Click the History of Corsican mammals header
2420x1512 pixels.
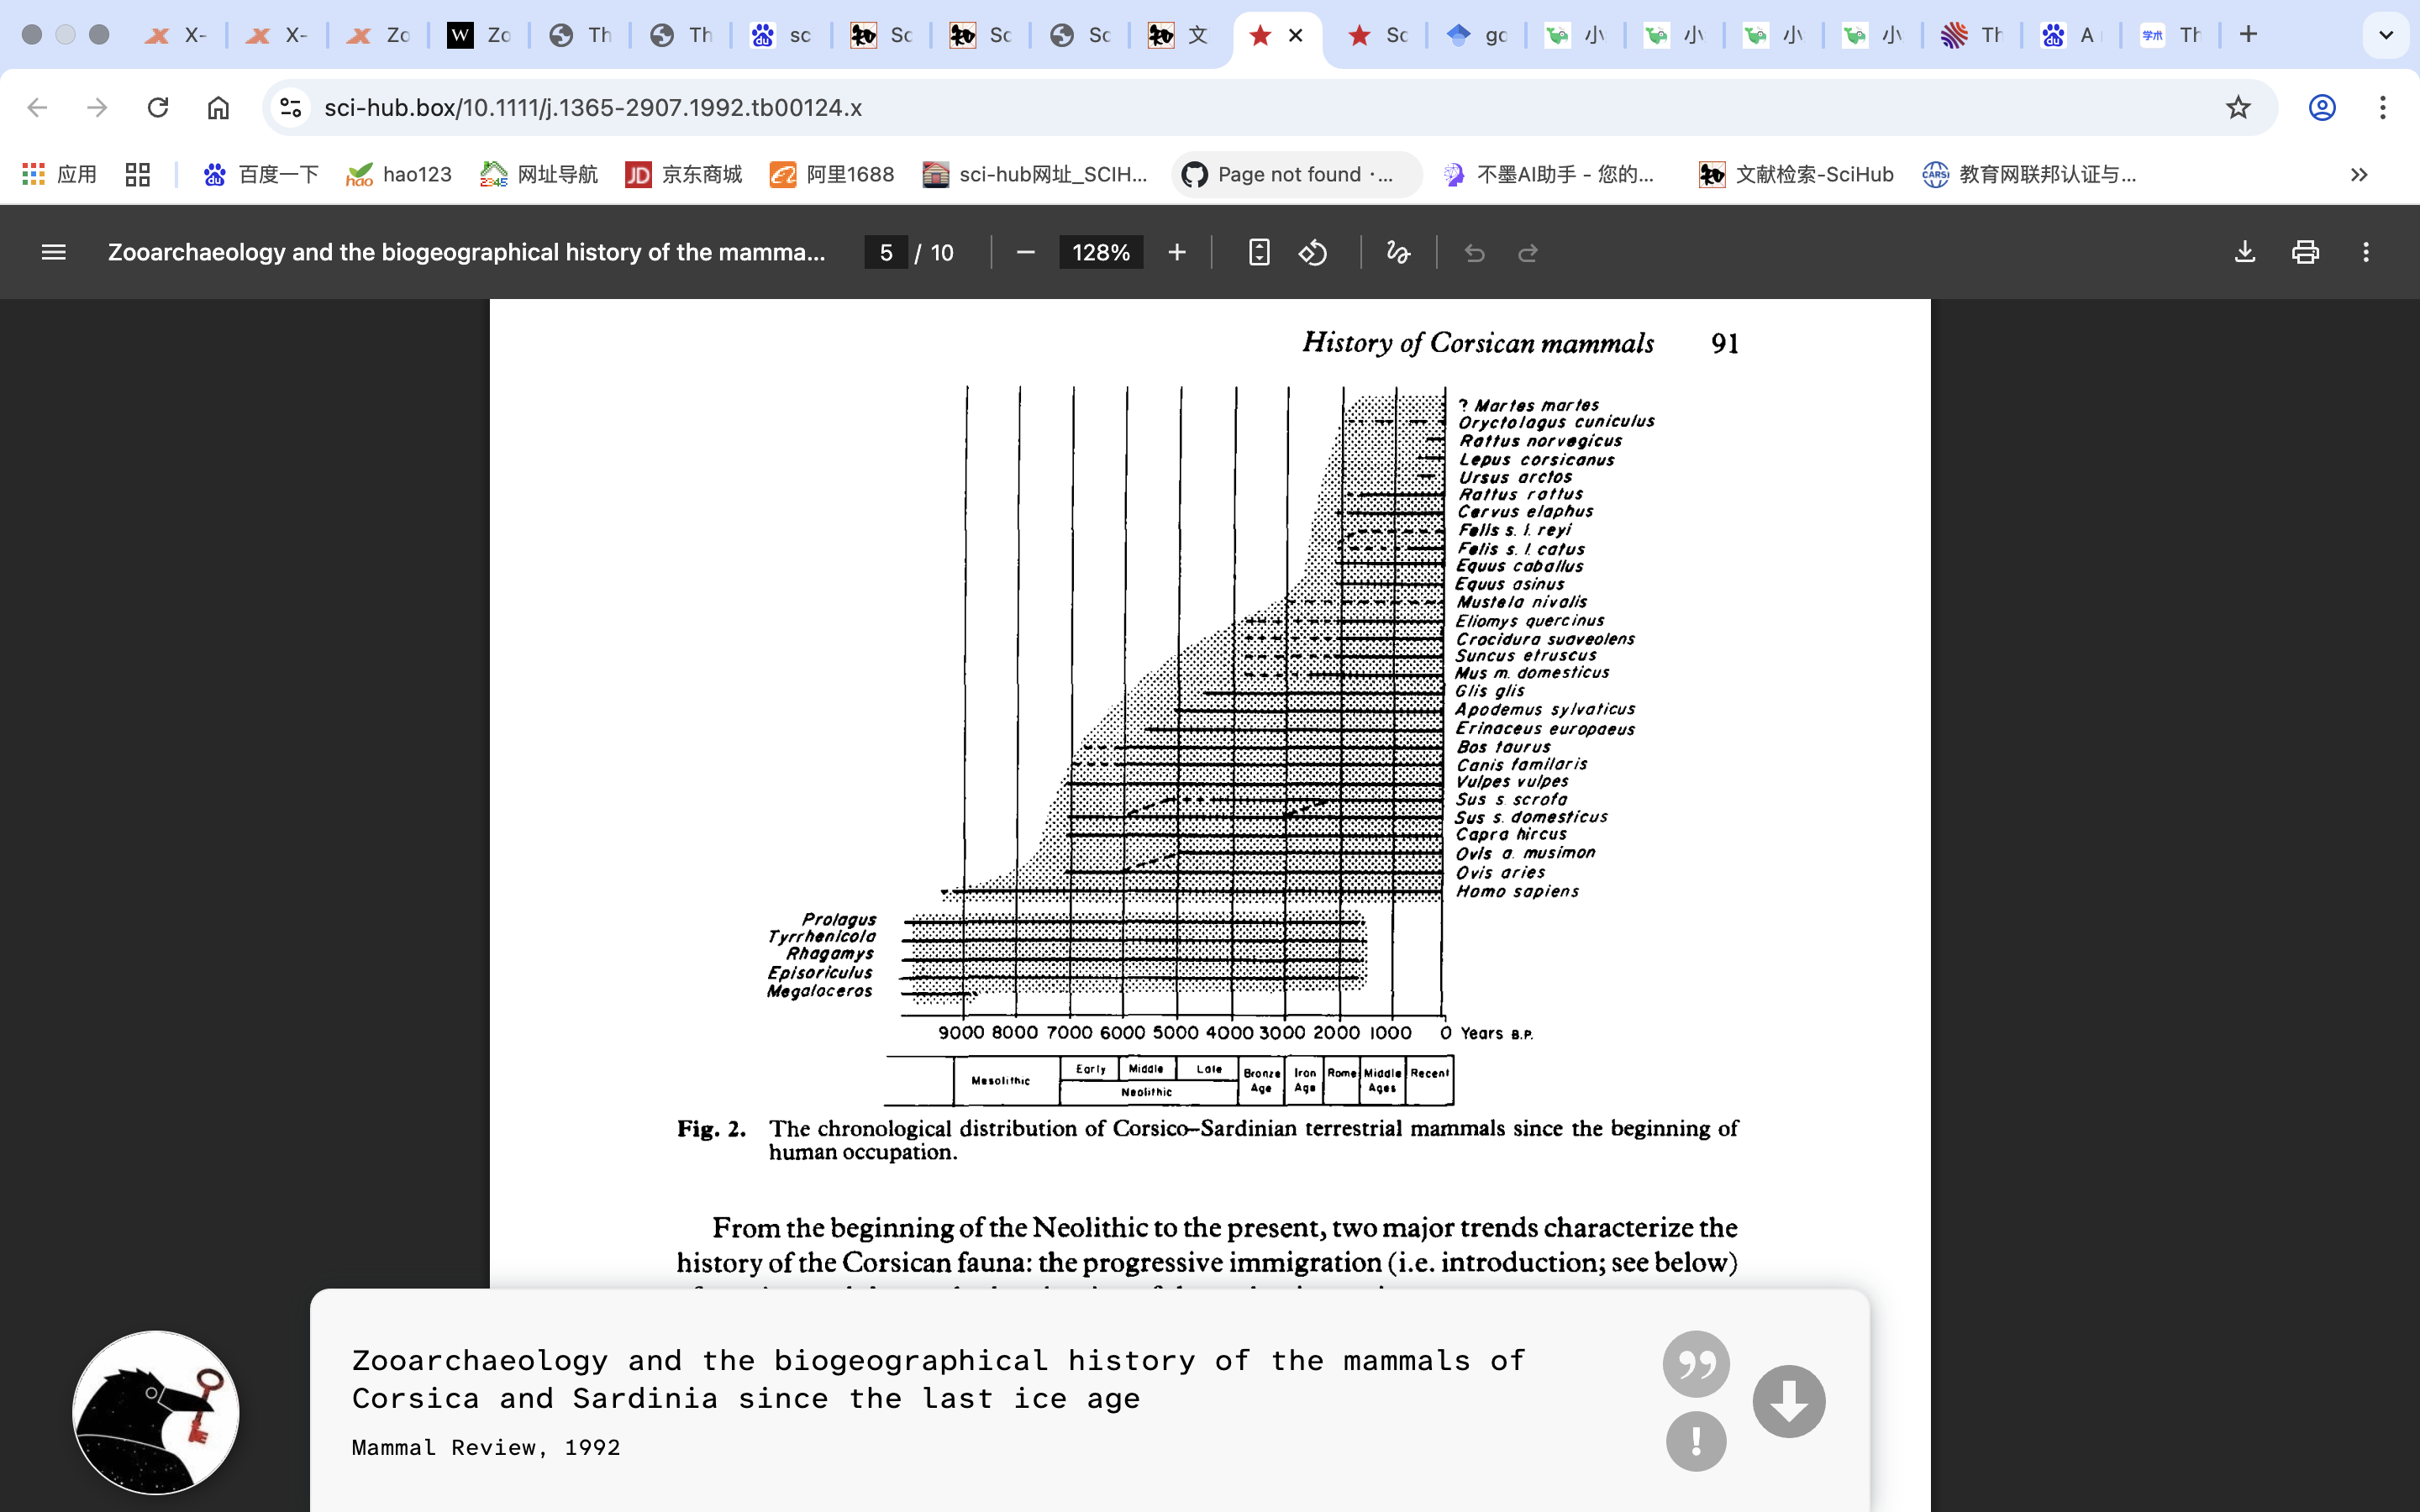[1478, 343]
